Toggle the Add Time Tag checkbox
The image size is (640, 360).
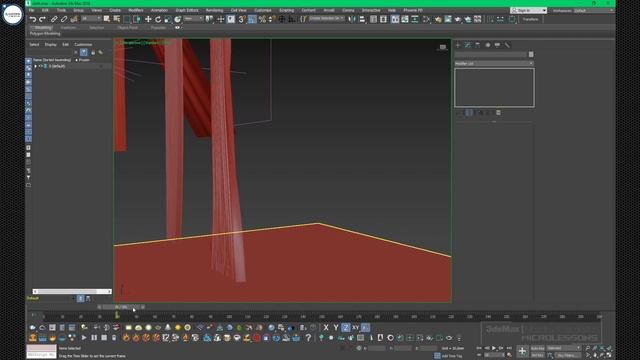[437, 356]
